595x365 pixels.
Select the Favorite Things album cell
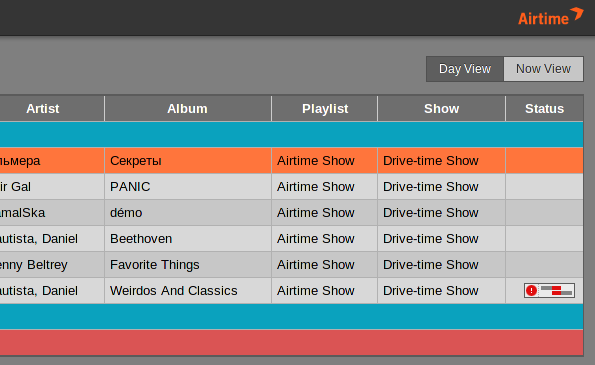[188, 265]
